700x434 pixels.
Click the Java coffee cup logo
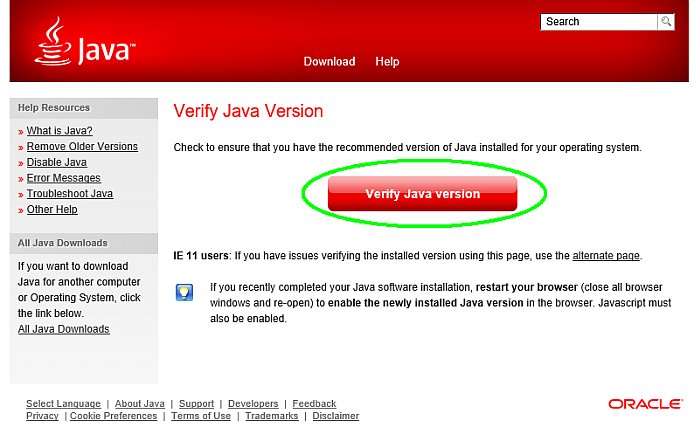(53, 41)
